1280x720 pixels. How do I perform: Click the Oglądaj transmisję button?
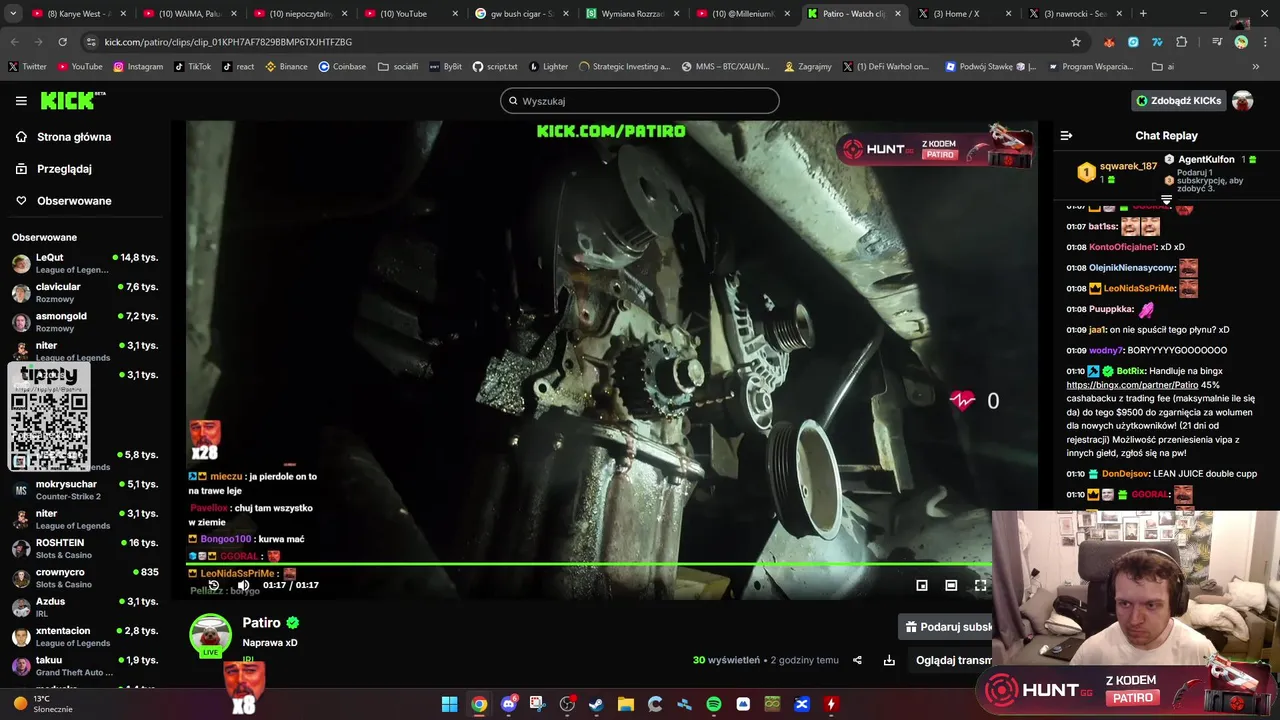[x=950, y=660]
